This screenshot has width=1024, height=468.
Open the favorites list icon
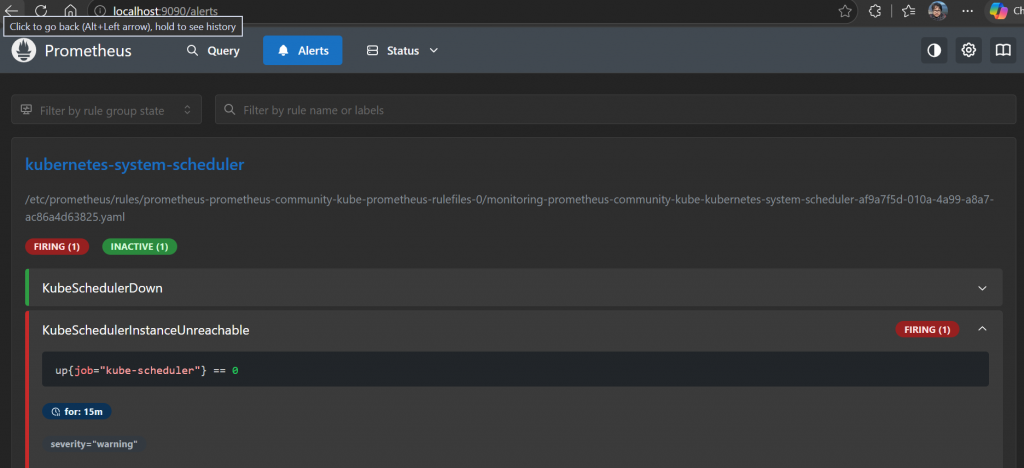[908, 11]
